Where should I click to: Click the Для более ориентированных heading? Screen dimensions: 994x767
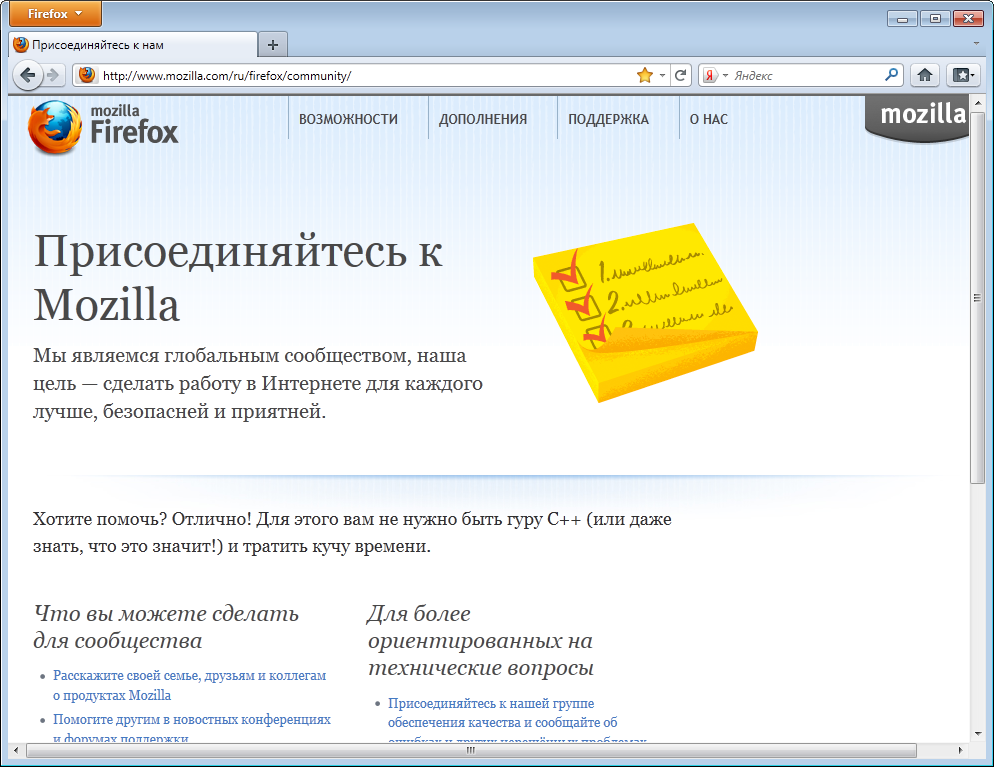481,640
